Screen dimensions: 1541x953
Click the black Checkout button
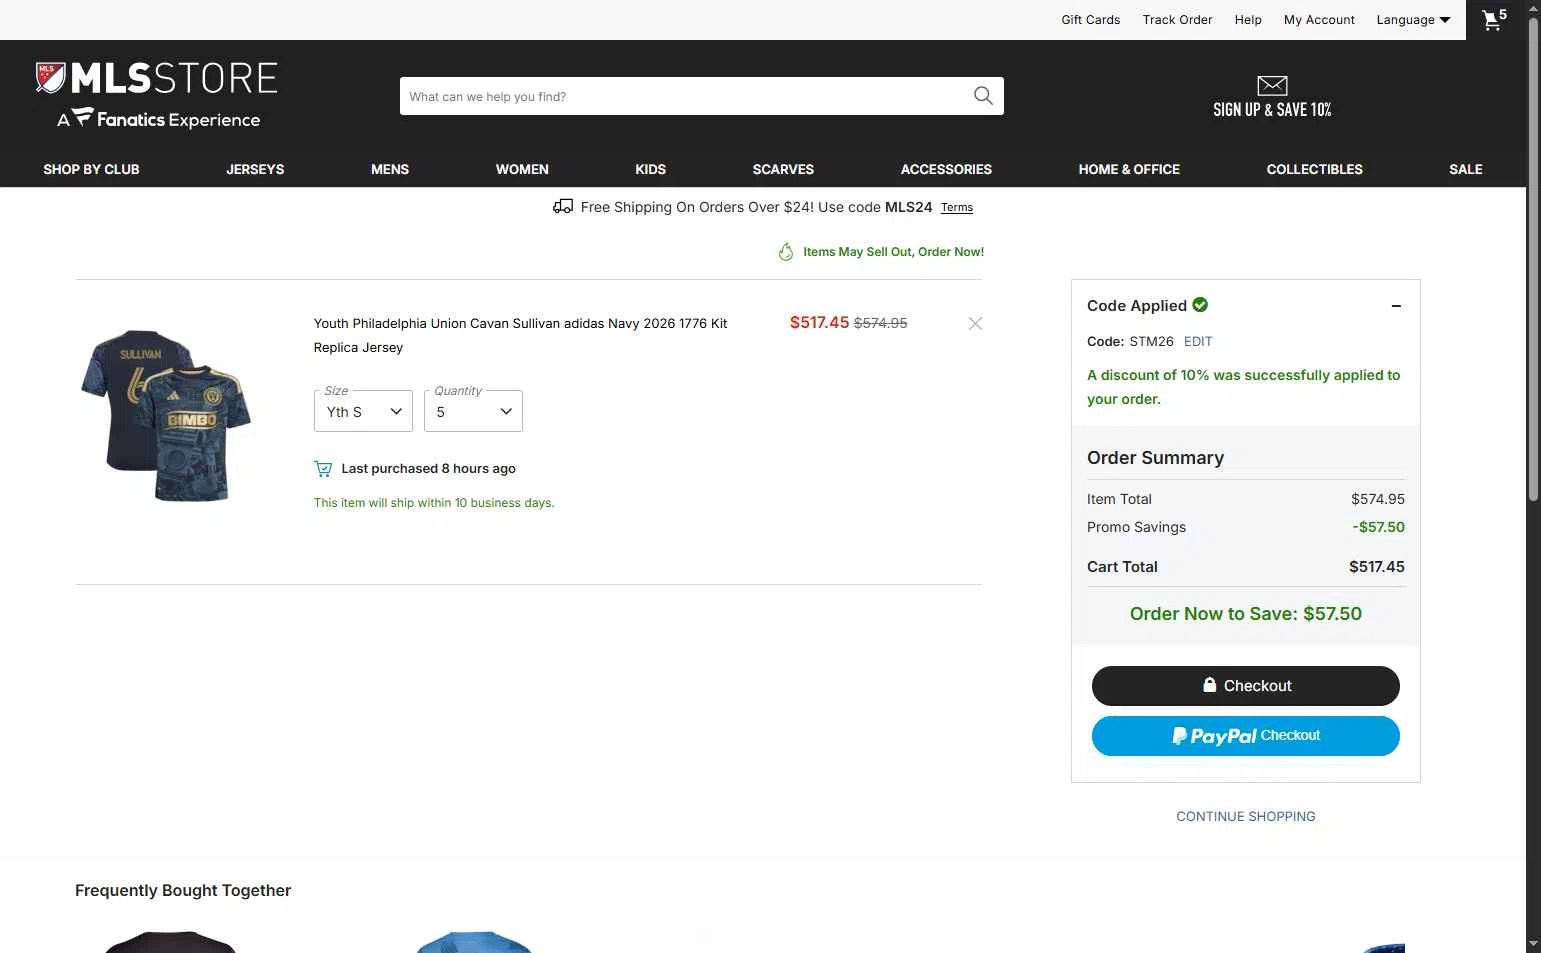point(1246,686)
